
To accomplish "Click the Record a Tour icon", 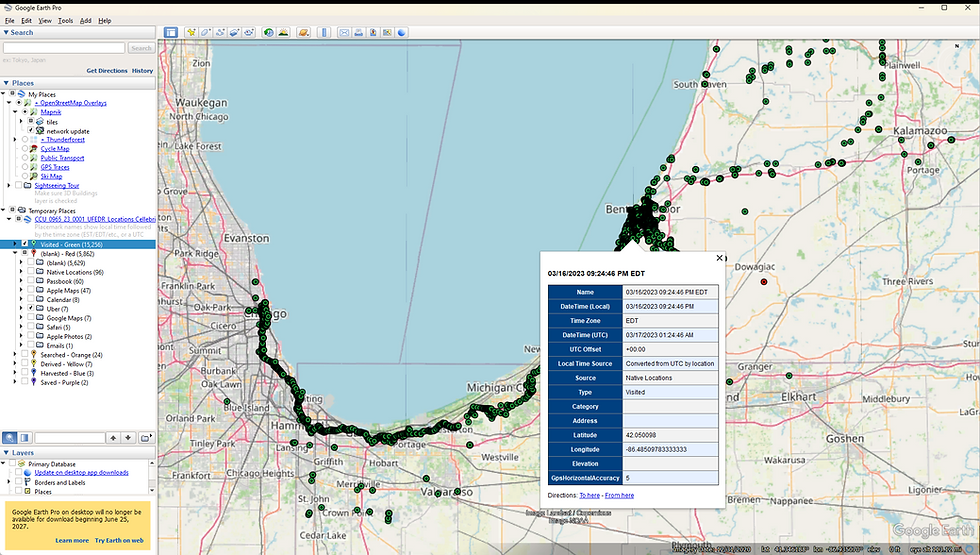I will (249, 32).
